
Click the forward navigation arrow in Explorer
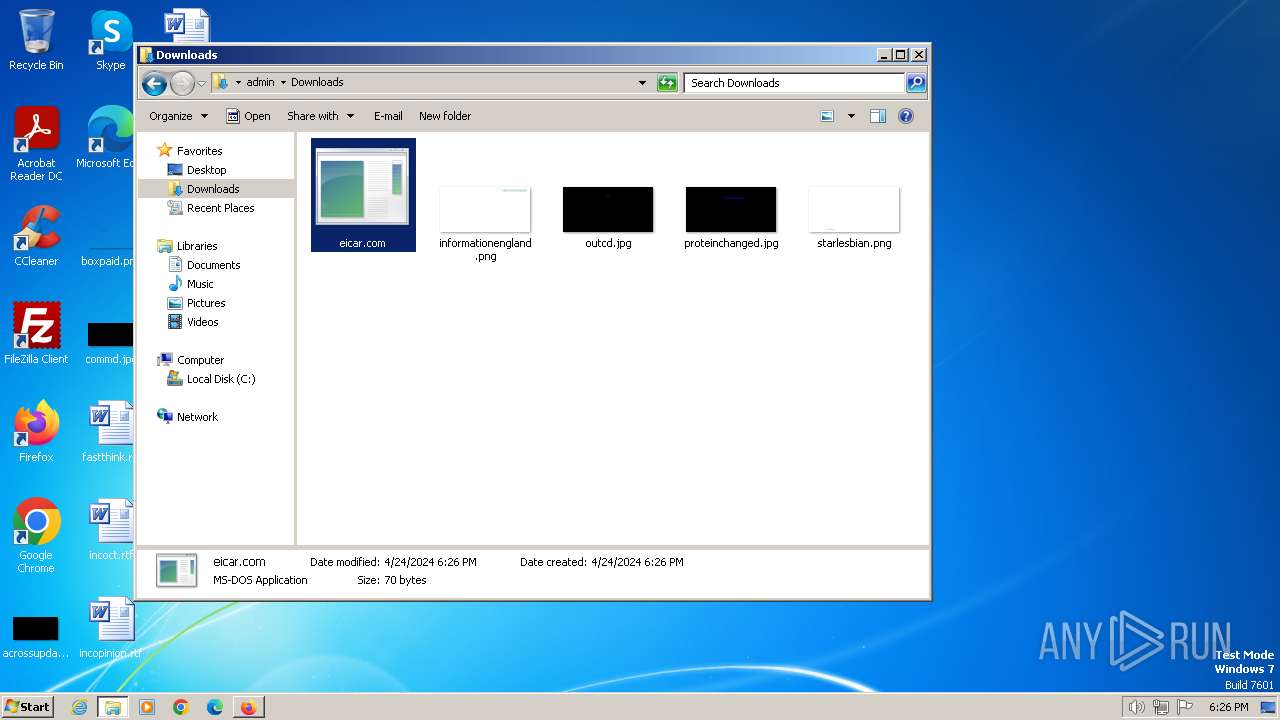(x=182, y=83)
